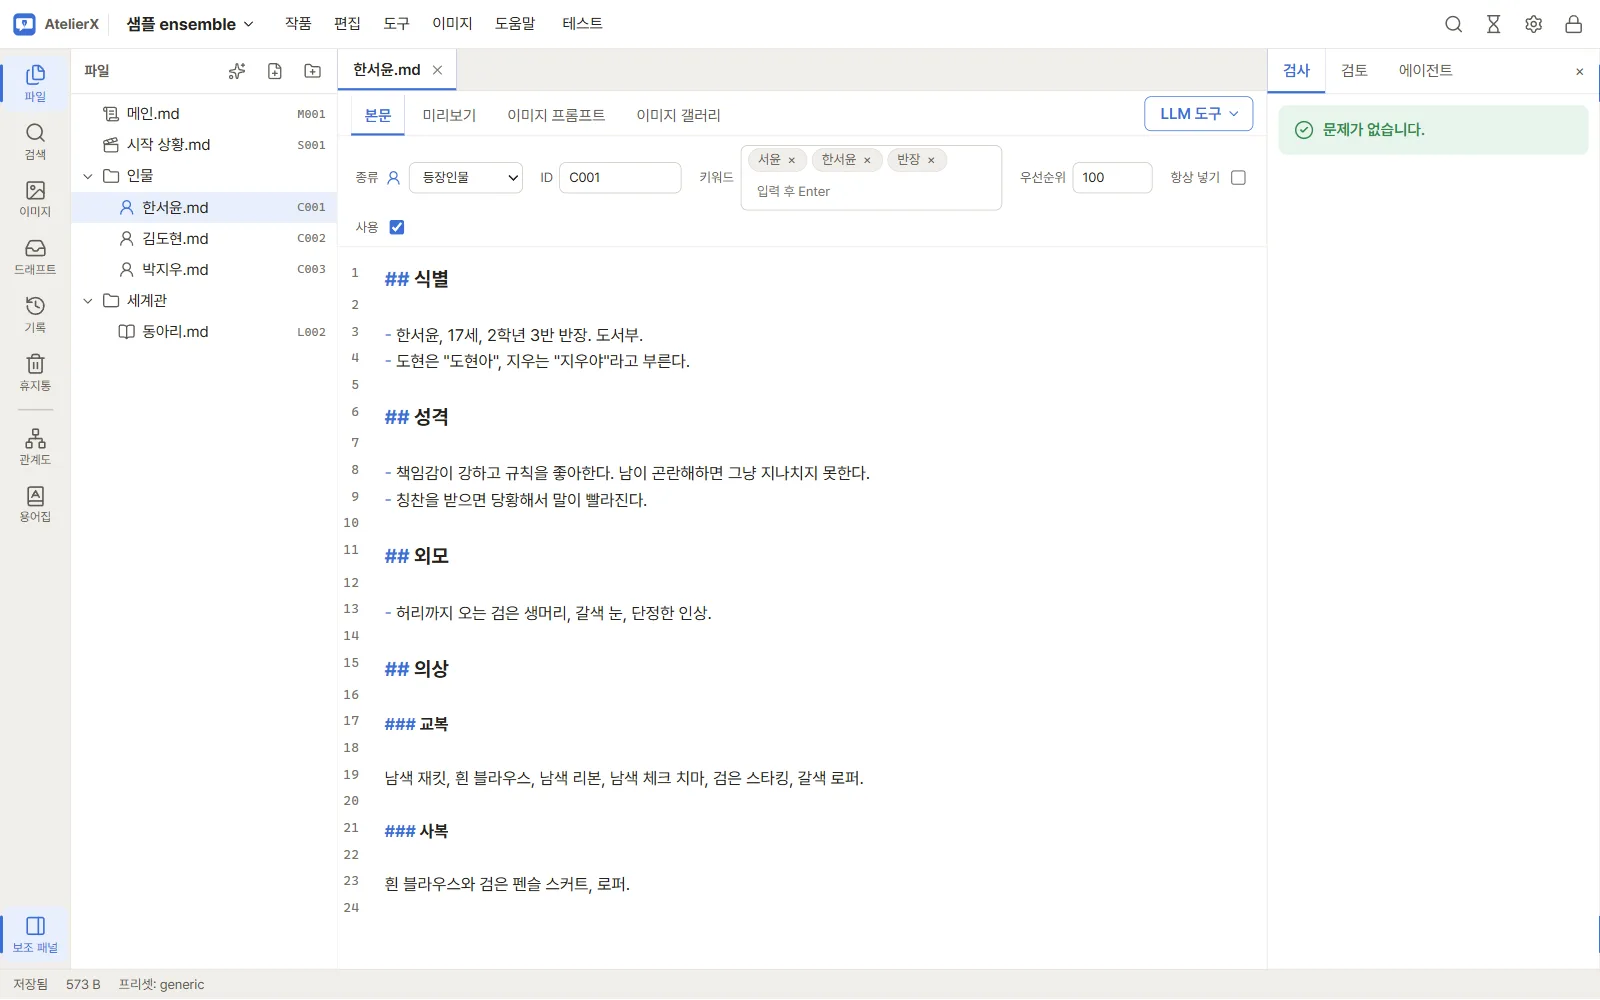The width and height of the screenshot is (1600, 1000).
Task: Open 박지우.md in the file tree
Action: pyautogui.click(x=205, y=269)
